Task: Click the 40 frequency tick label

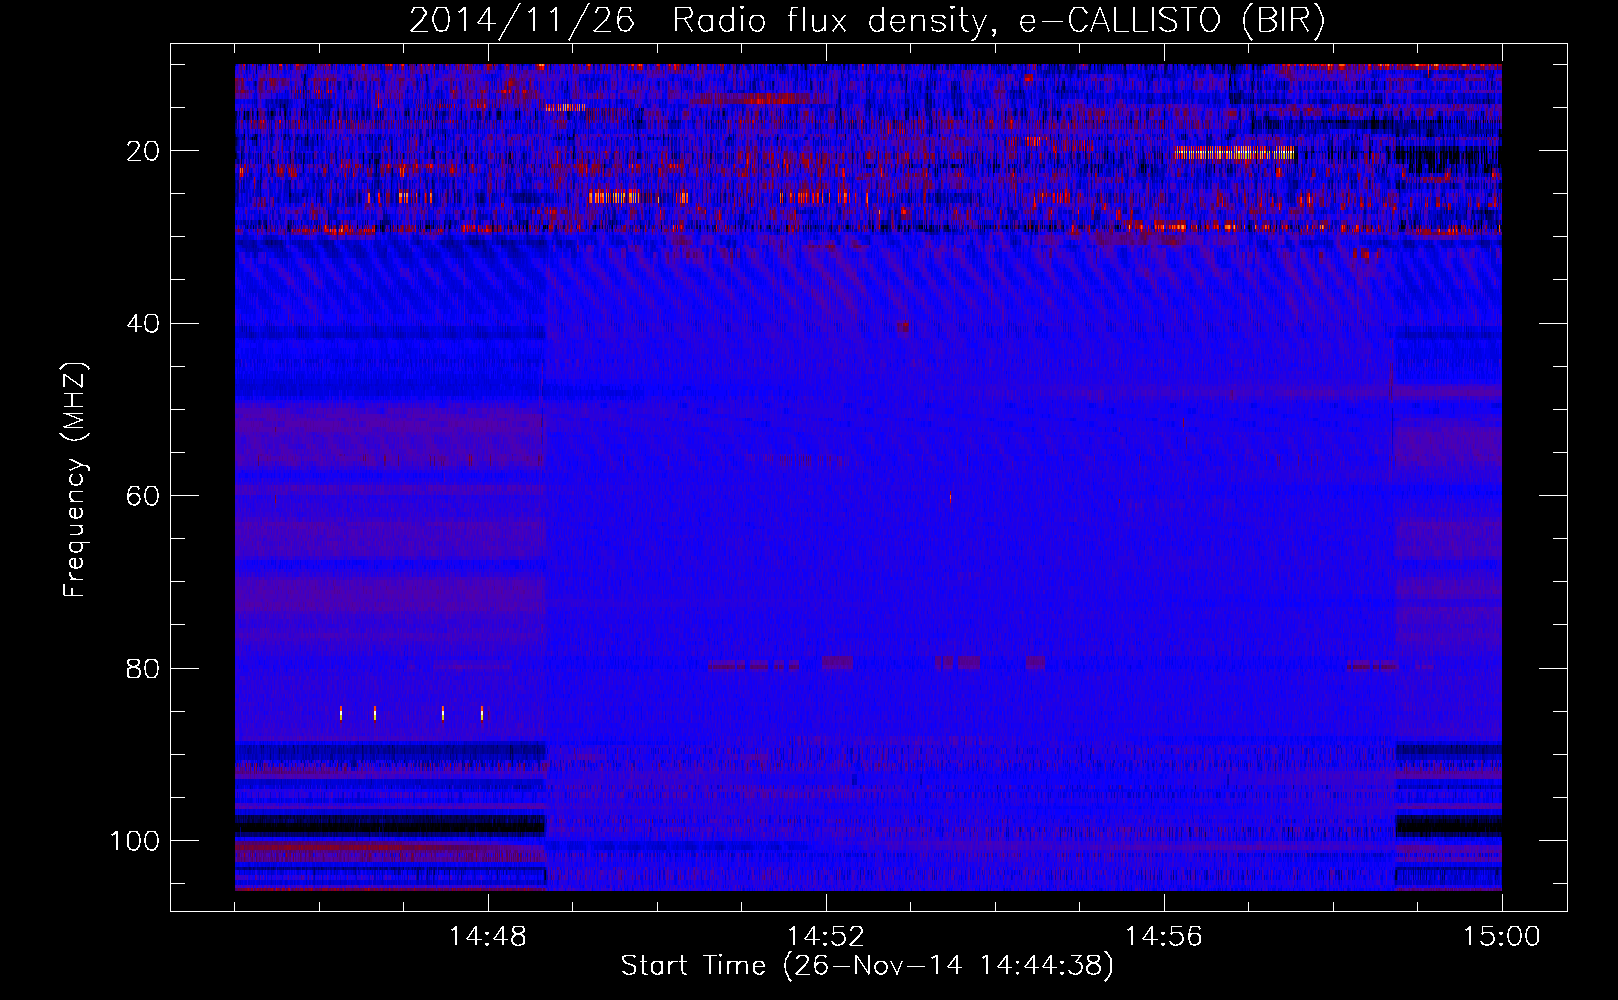Action: coord(143,324)
